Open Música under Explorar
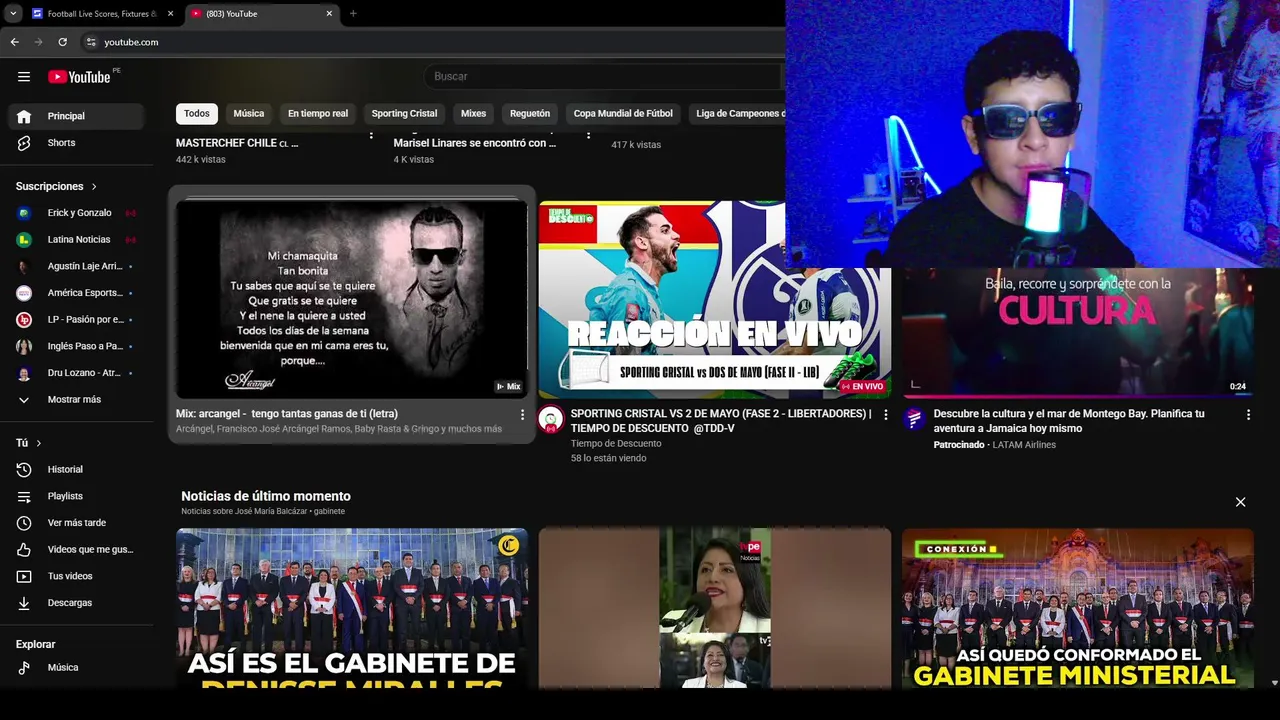The image size is (1280, 720). tap(77, 667)
